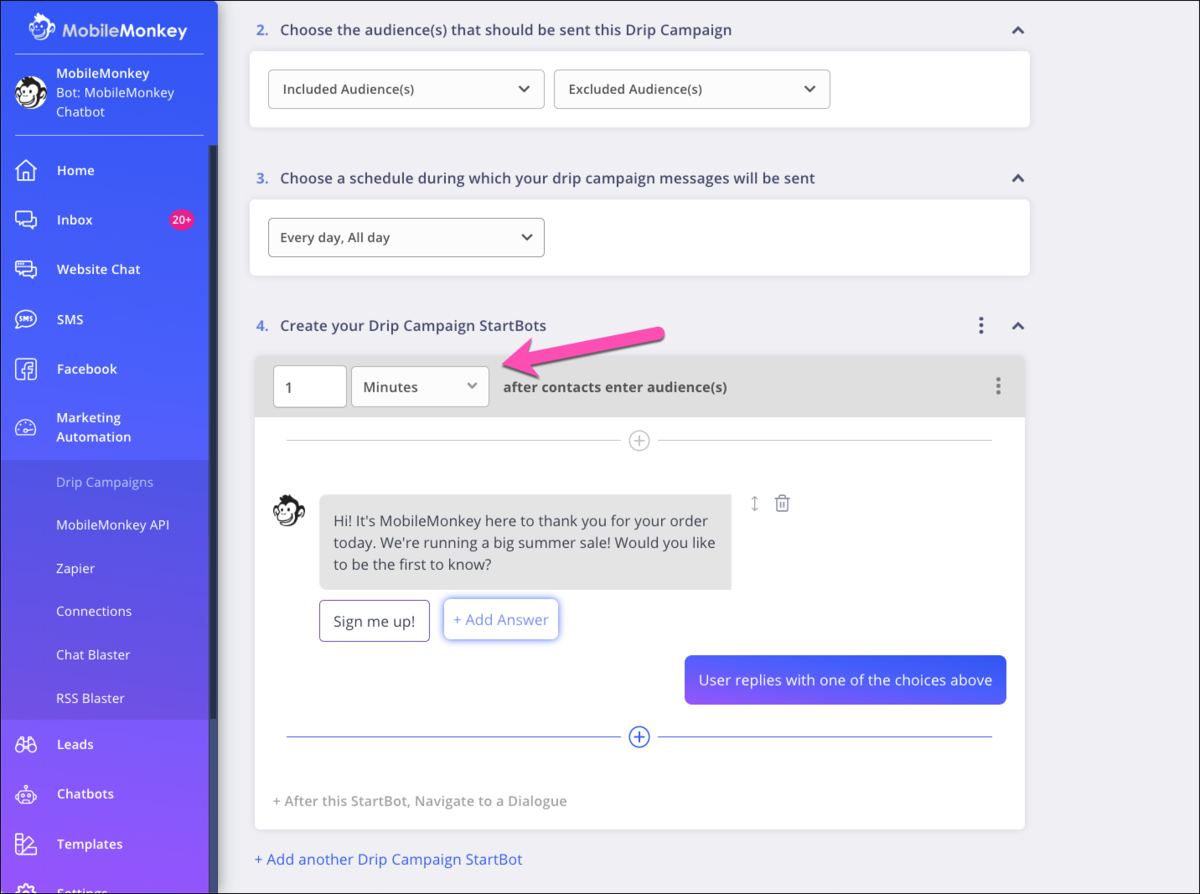Click After this StartBot, Navigate to a Dialogue

click(x=420, y=801)
